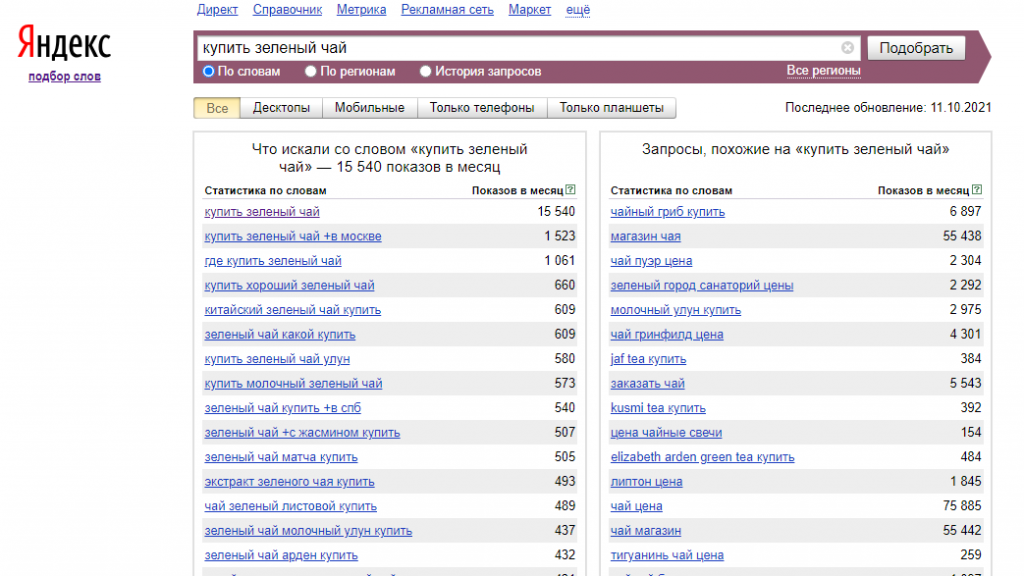Select the 'По словам' radio button

coord(209,71)
